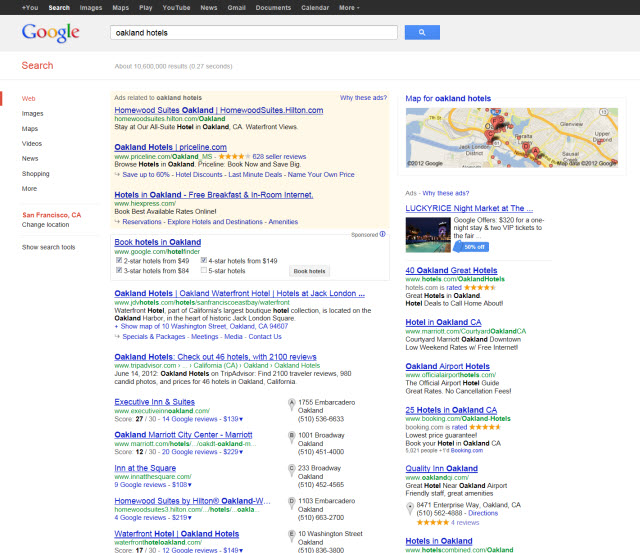Open Executive Inn & Suites listing
The image size is (640, 553).
tap(155, 402)
